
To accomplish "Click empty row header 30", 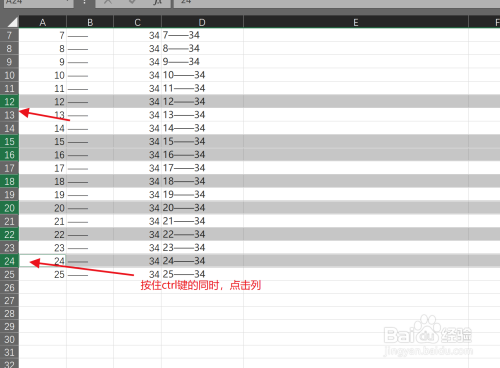I will 9,339.
